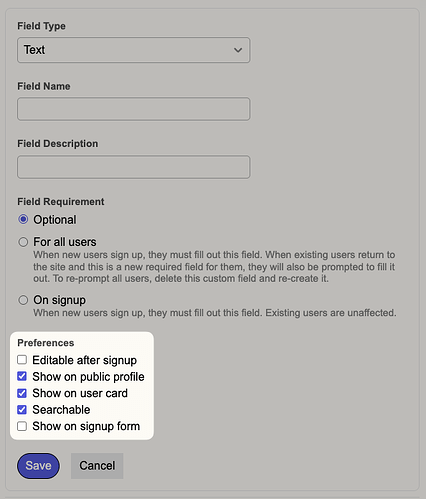The width and height of the screenshot is (426, 499).
Task: Click the Cancel button
Action: (97, 466)
